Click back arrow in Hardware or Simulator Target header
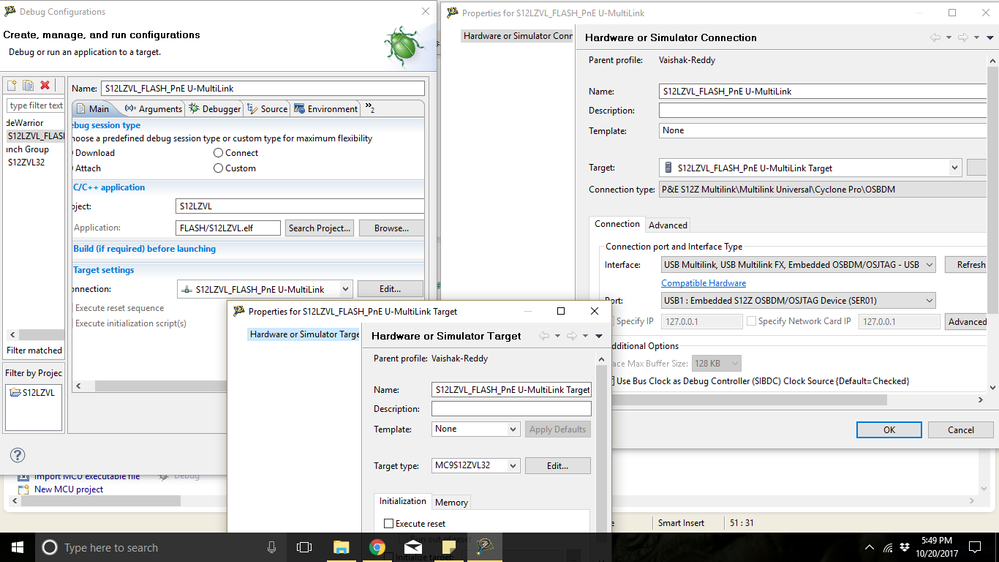The image size is (999, 562). pos(544,336)
